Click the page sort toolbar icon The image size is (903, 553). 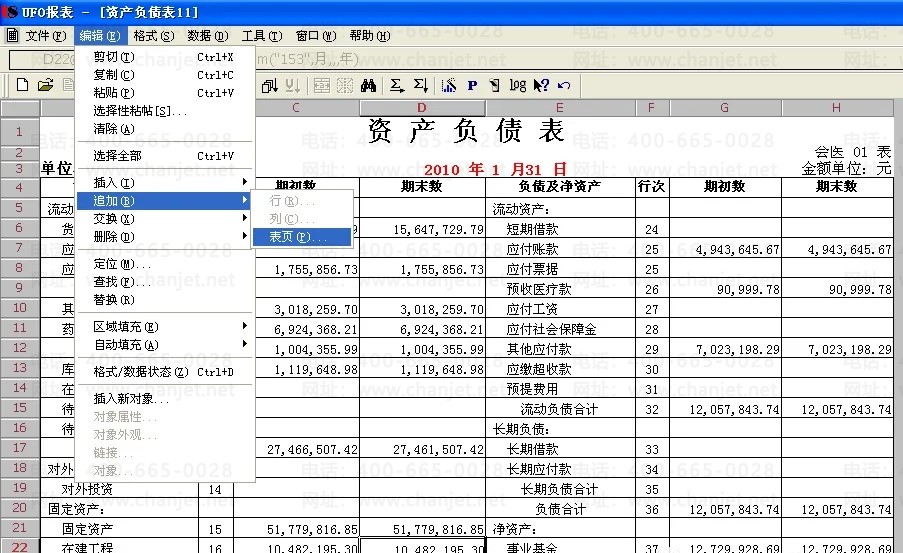[x=269, y=85]
